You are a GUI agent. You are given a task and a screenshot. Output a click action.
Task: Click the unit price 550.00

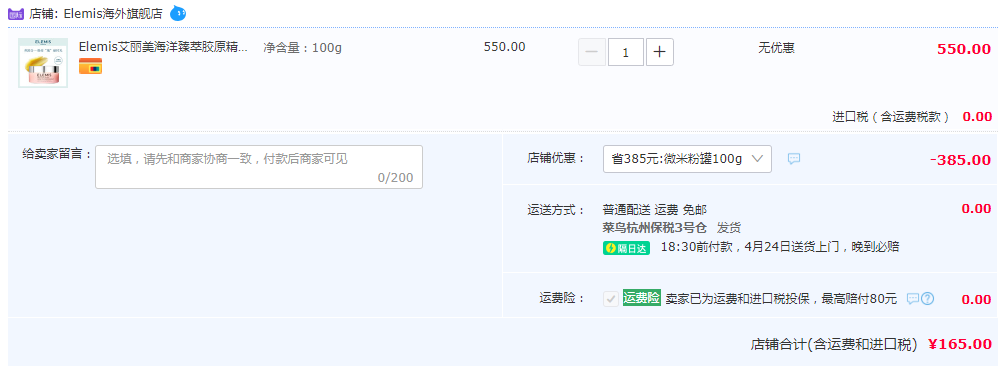click(x=504, y=47)
